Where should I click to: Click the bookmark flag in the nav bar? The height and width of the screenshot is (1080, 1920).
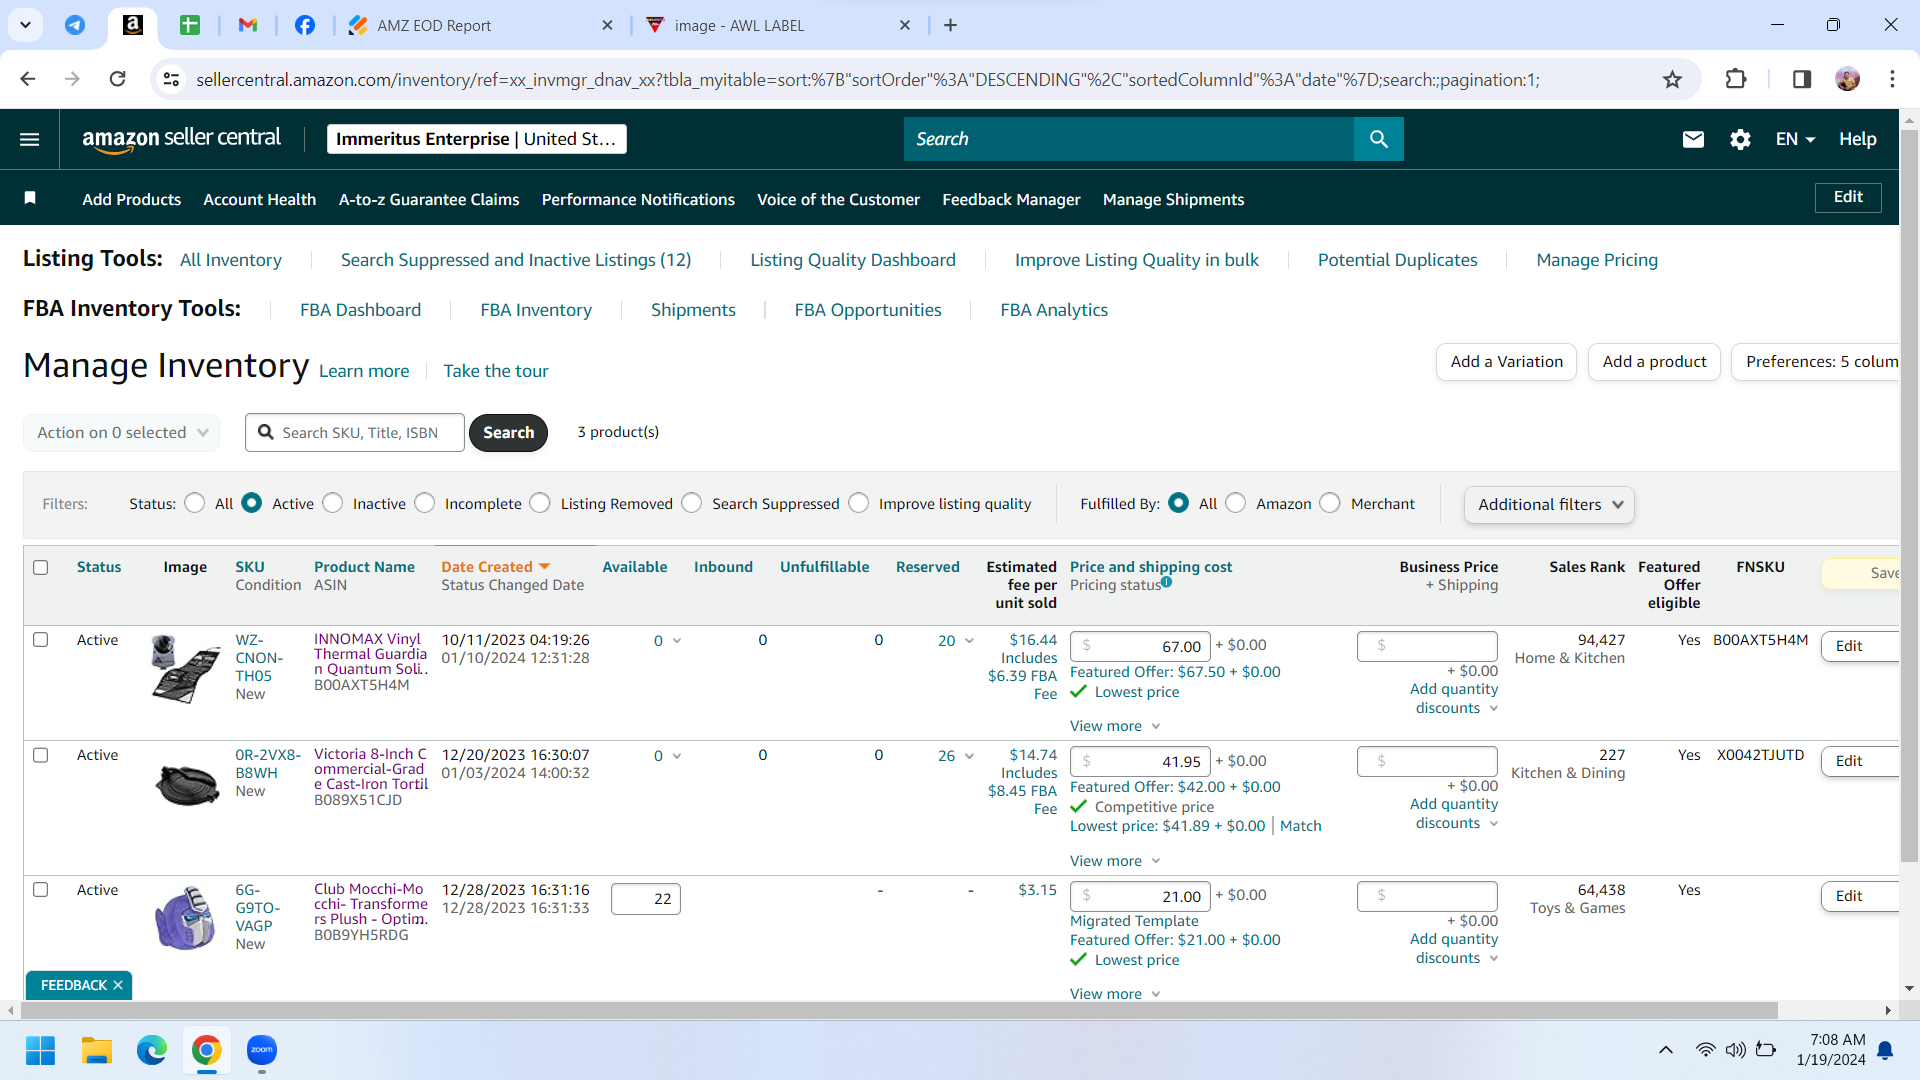pyautogui.click(x=30, y=198)
